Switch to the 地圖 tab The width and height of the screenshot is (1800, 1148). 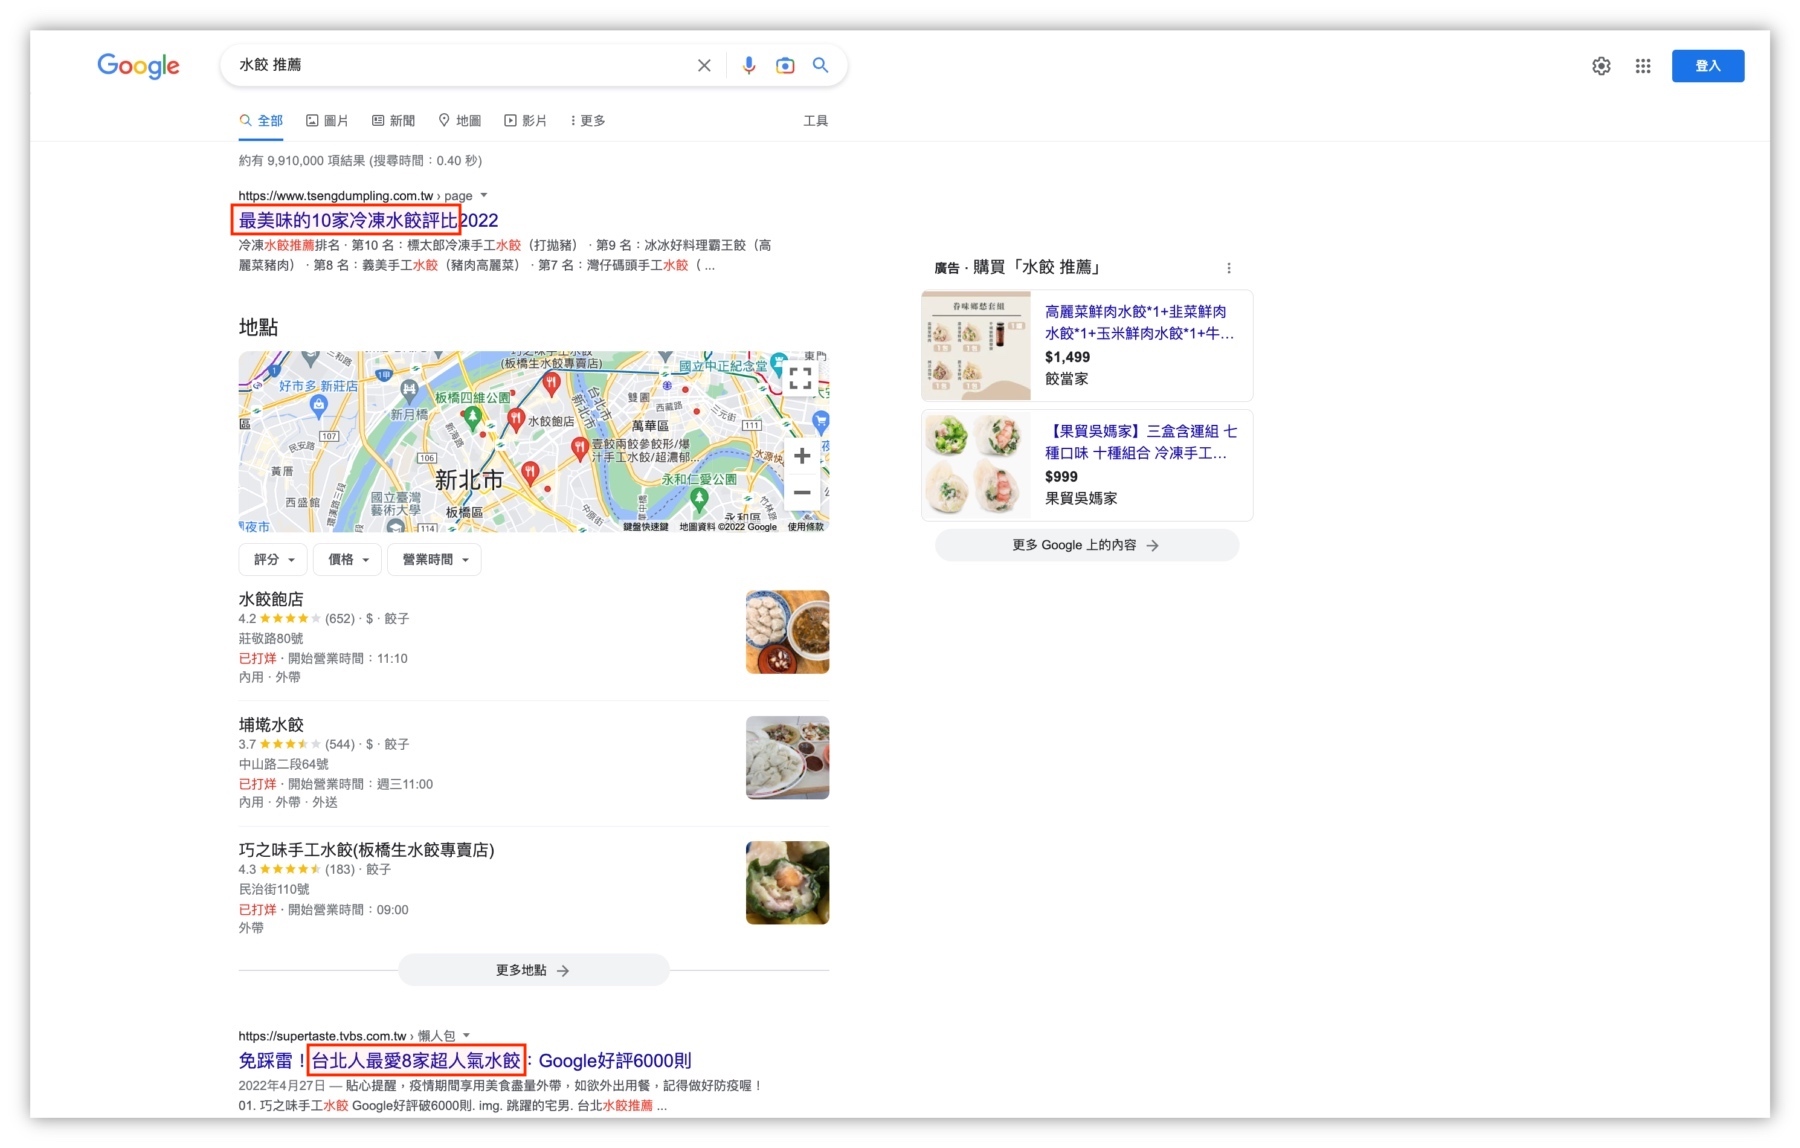click(461, 120)
